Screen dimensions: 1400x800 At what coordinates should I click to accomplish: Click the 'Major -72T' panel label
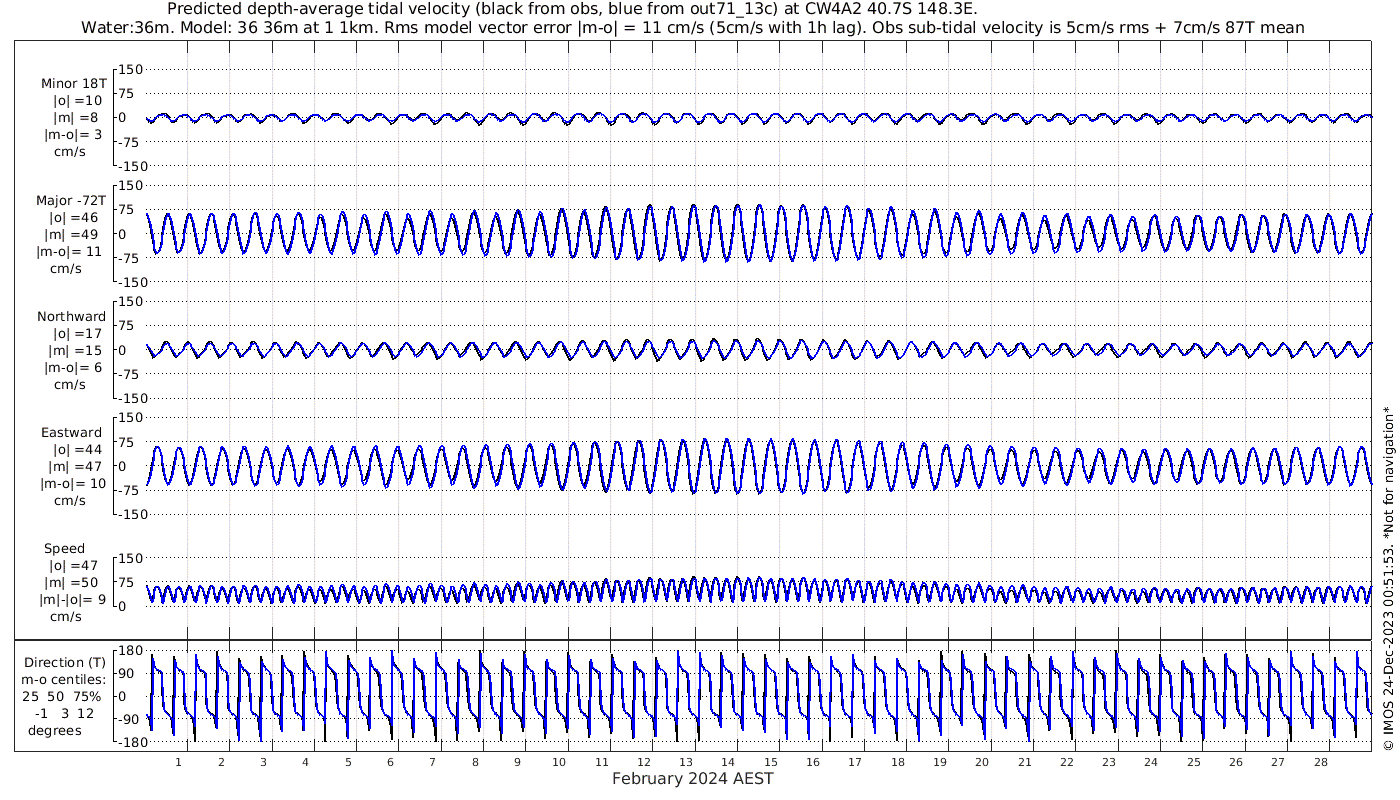[x=70, y=200]
